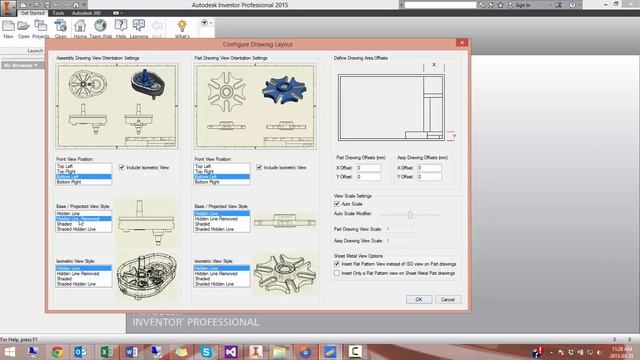The width and height of the screenshot is (640, 360).
Task: Switch to the Get Started tab
Action: (x=33, y=13)
